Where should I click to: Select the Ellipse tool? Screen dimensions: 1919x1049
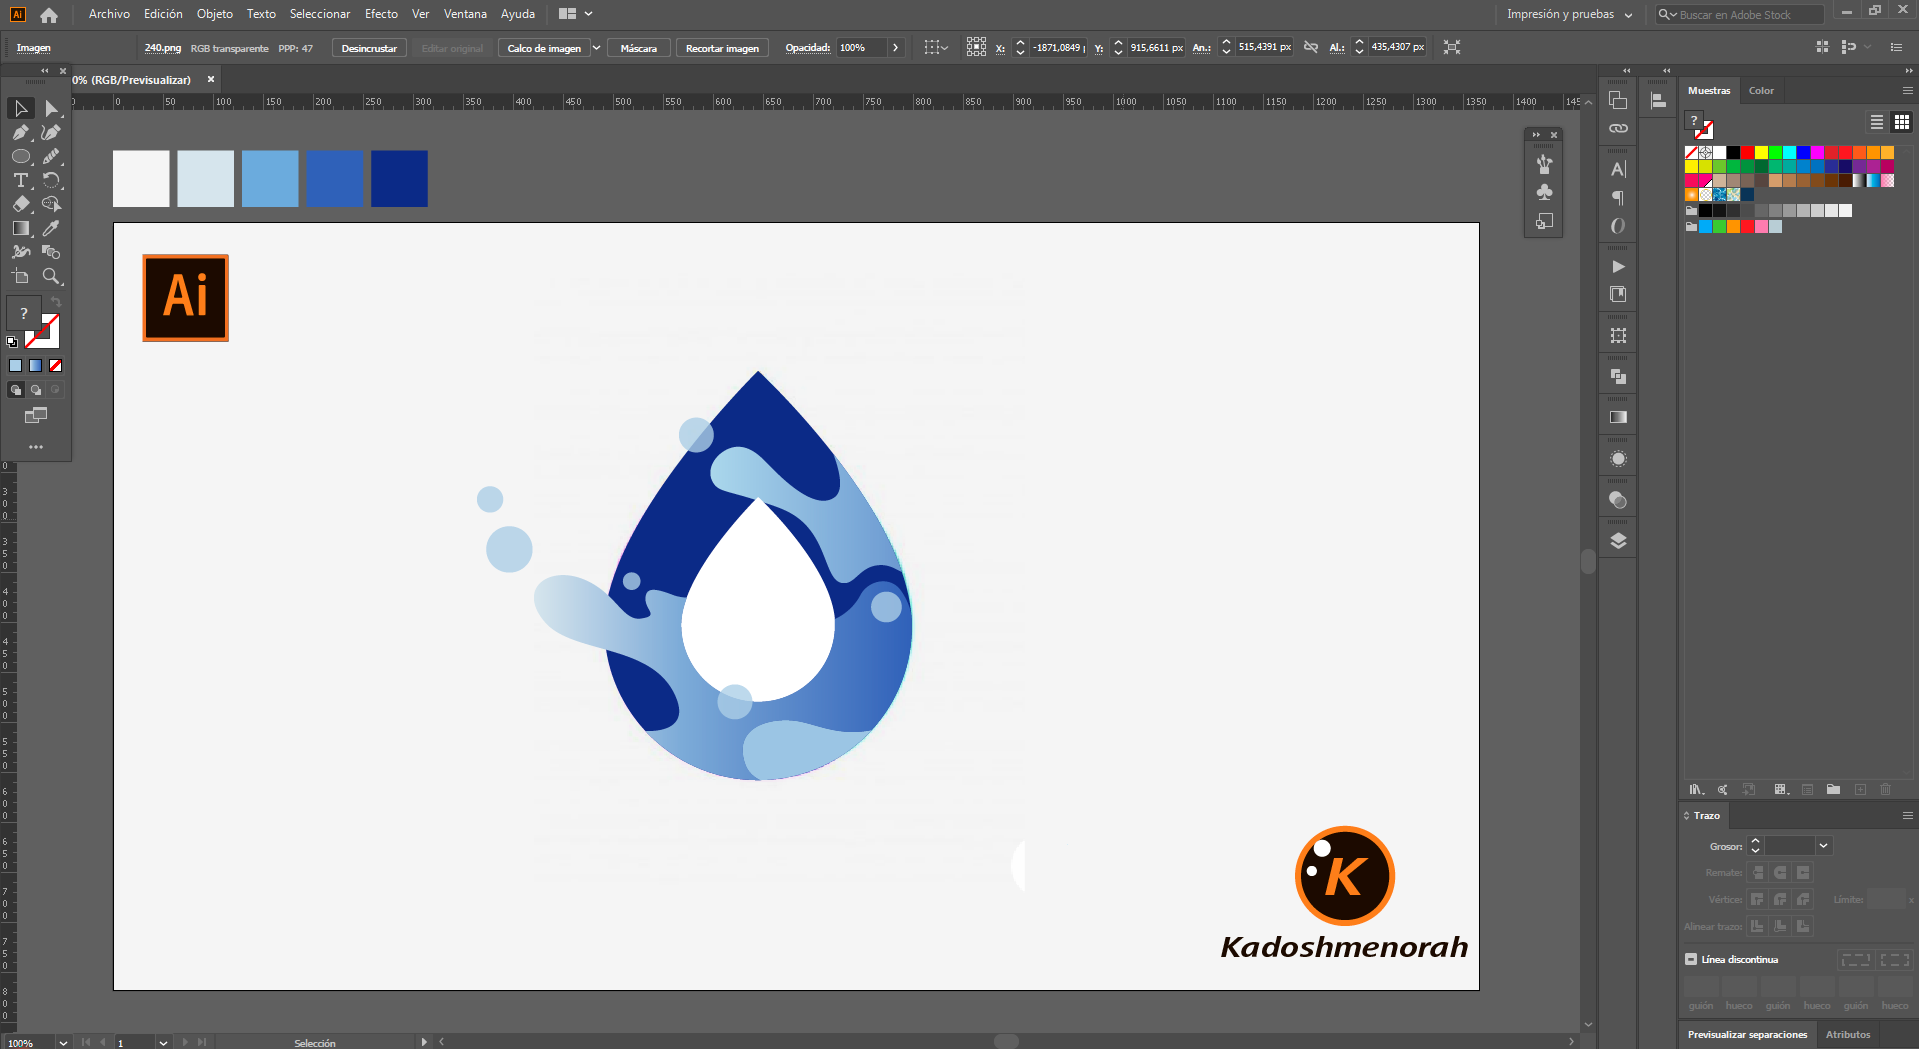click(21, 156)
